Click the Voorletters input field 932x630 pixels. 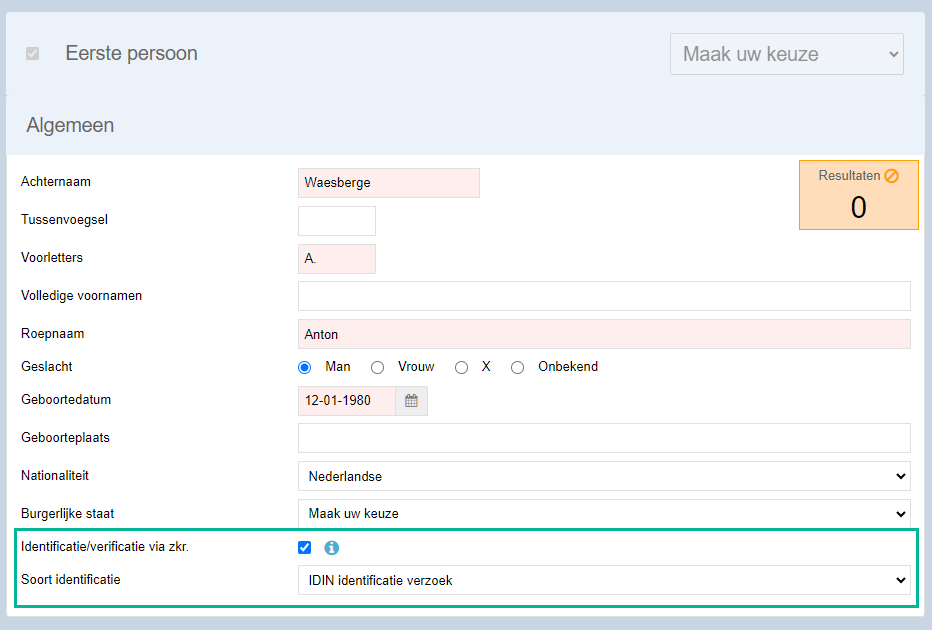[336, 259]
